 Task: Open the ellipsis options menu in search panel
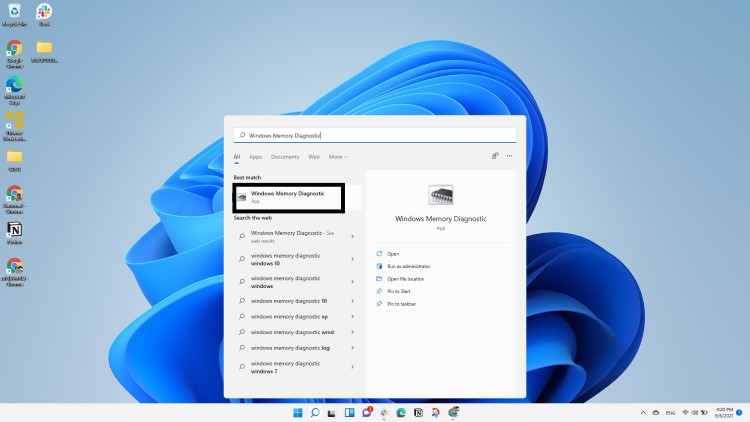coord(509,156)
